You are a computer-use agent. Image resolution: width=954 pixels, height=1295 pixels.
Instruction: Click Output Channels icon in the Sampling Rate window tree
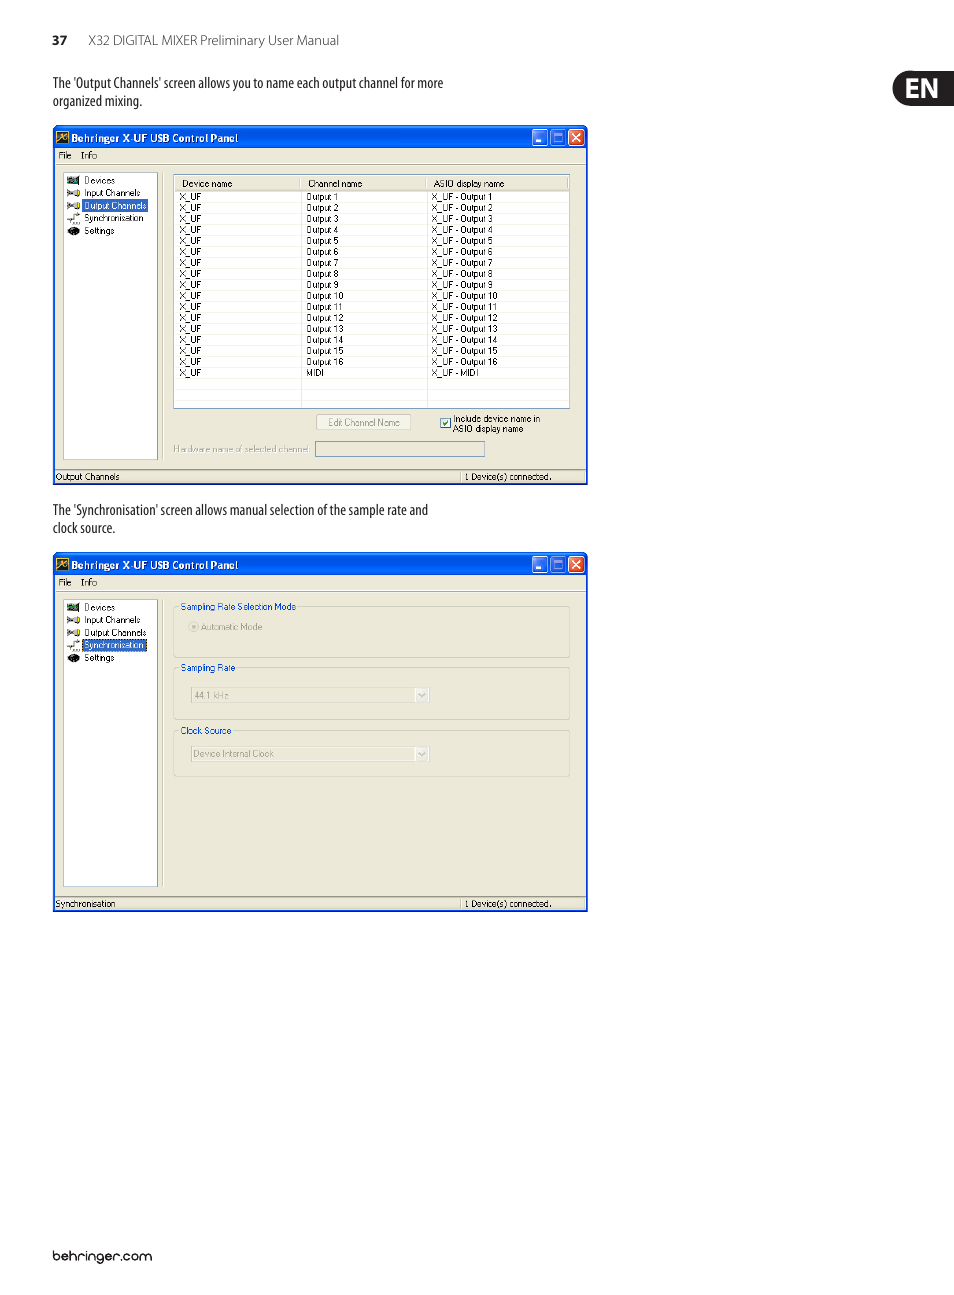[73, 633]
